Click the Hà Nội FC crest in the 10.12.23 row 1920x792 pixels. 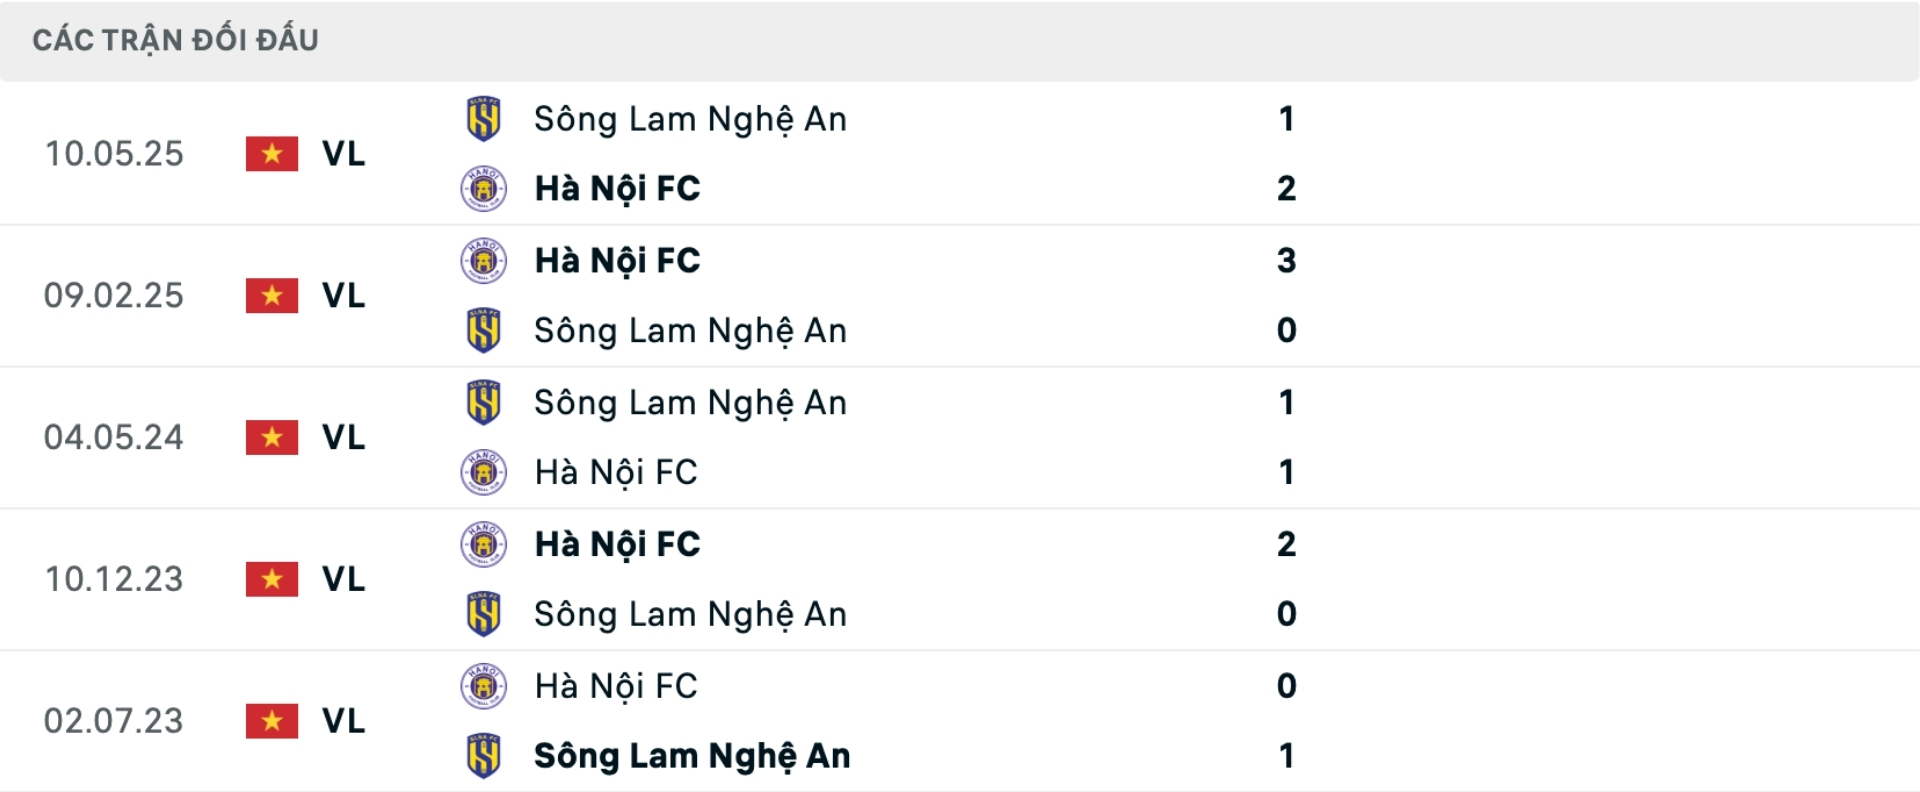point(483,545)
